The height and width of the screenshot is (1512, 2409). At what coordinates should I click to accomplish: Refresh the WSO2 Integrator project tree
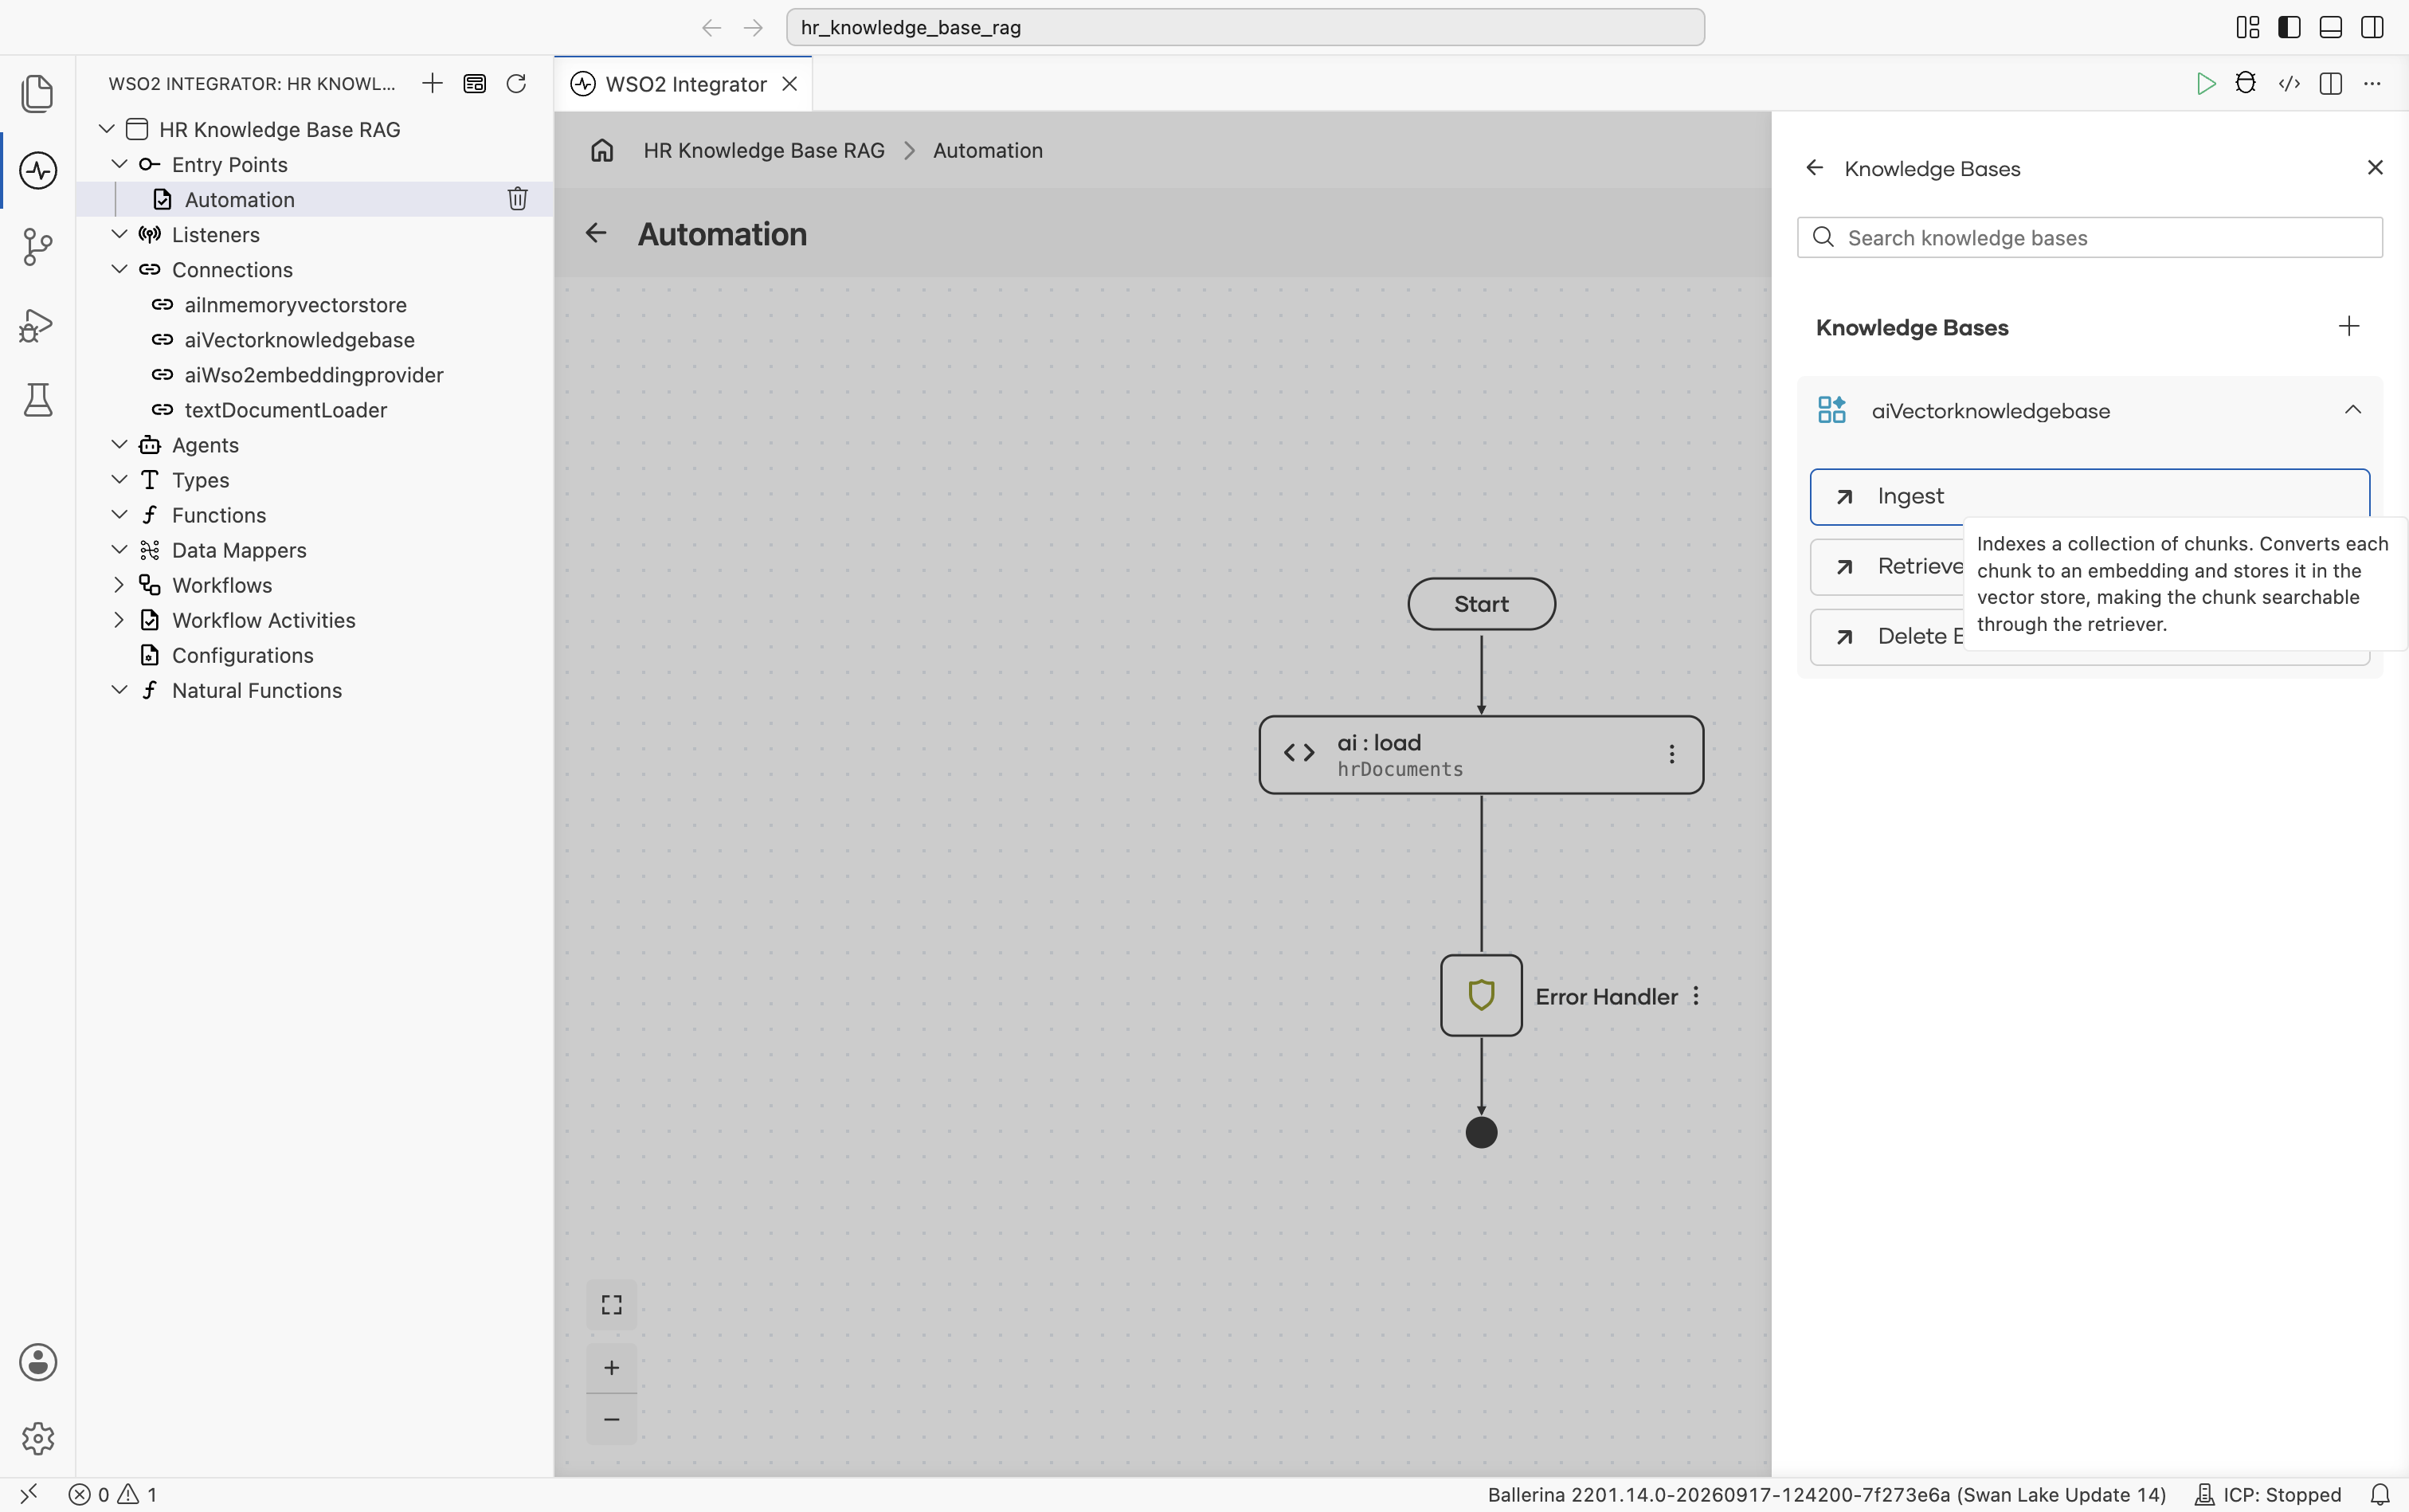click(x=516, y=84)
